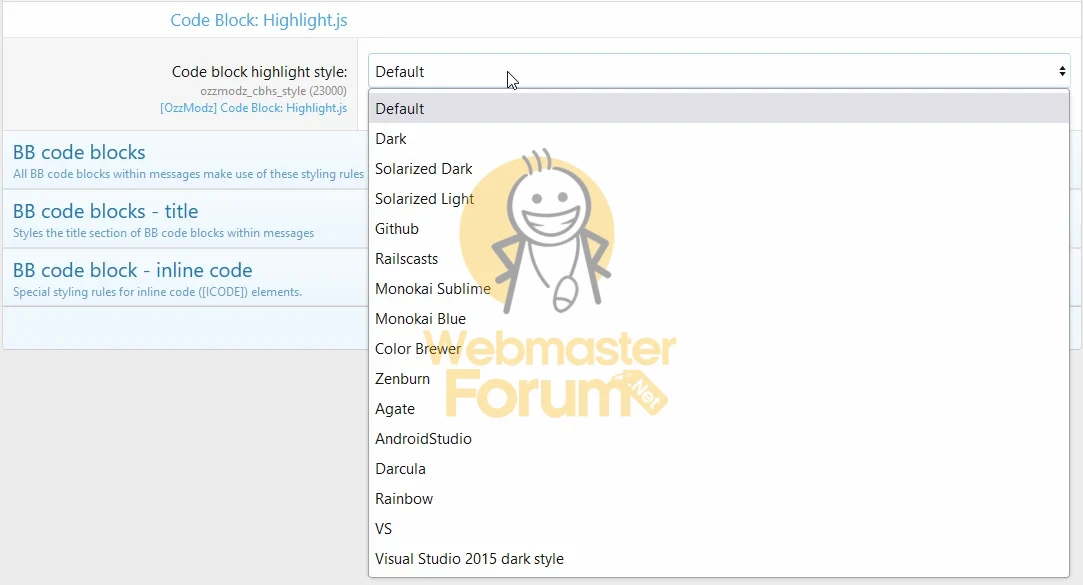The height and width of the screenshot is (585, 1083).
Task: Select the Railscasts option
Action: click(x=719, y=259)
